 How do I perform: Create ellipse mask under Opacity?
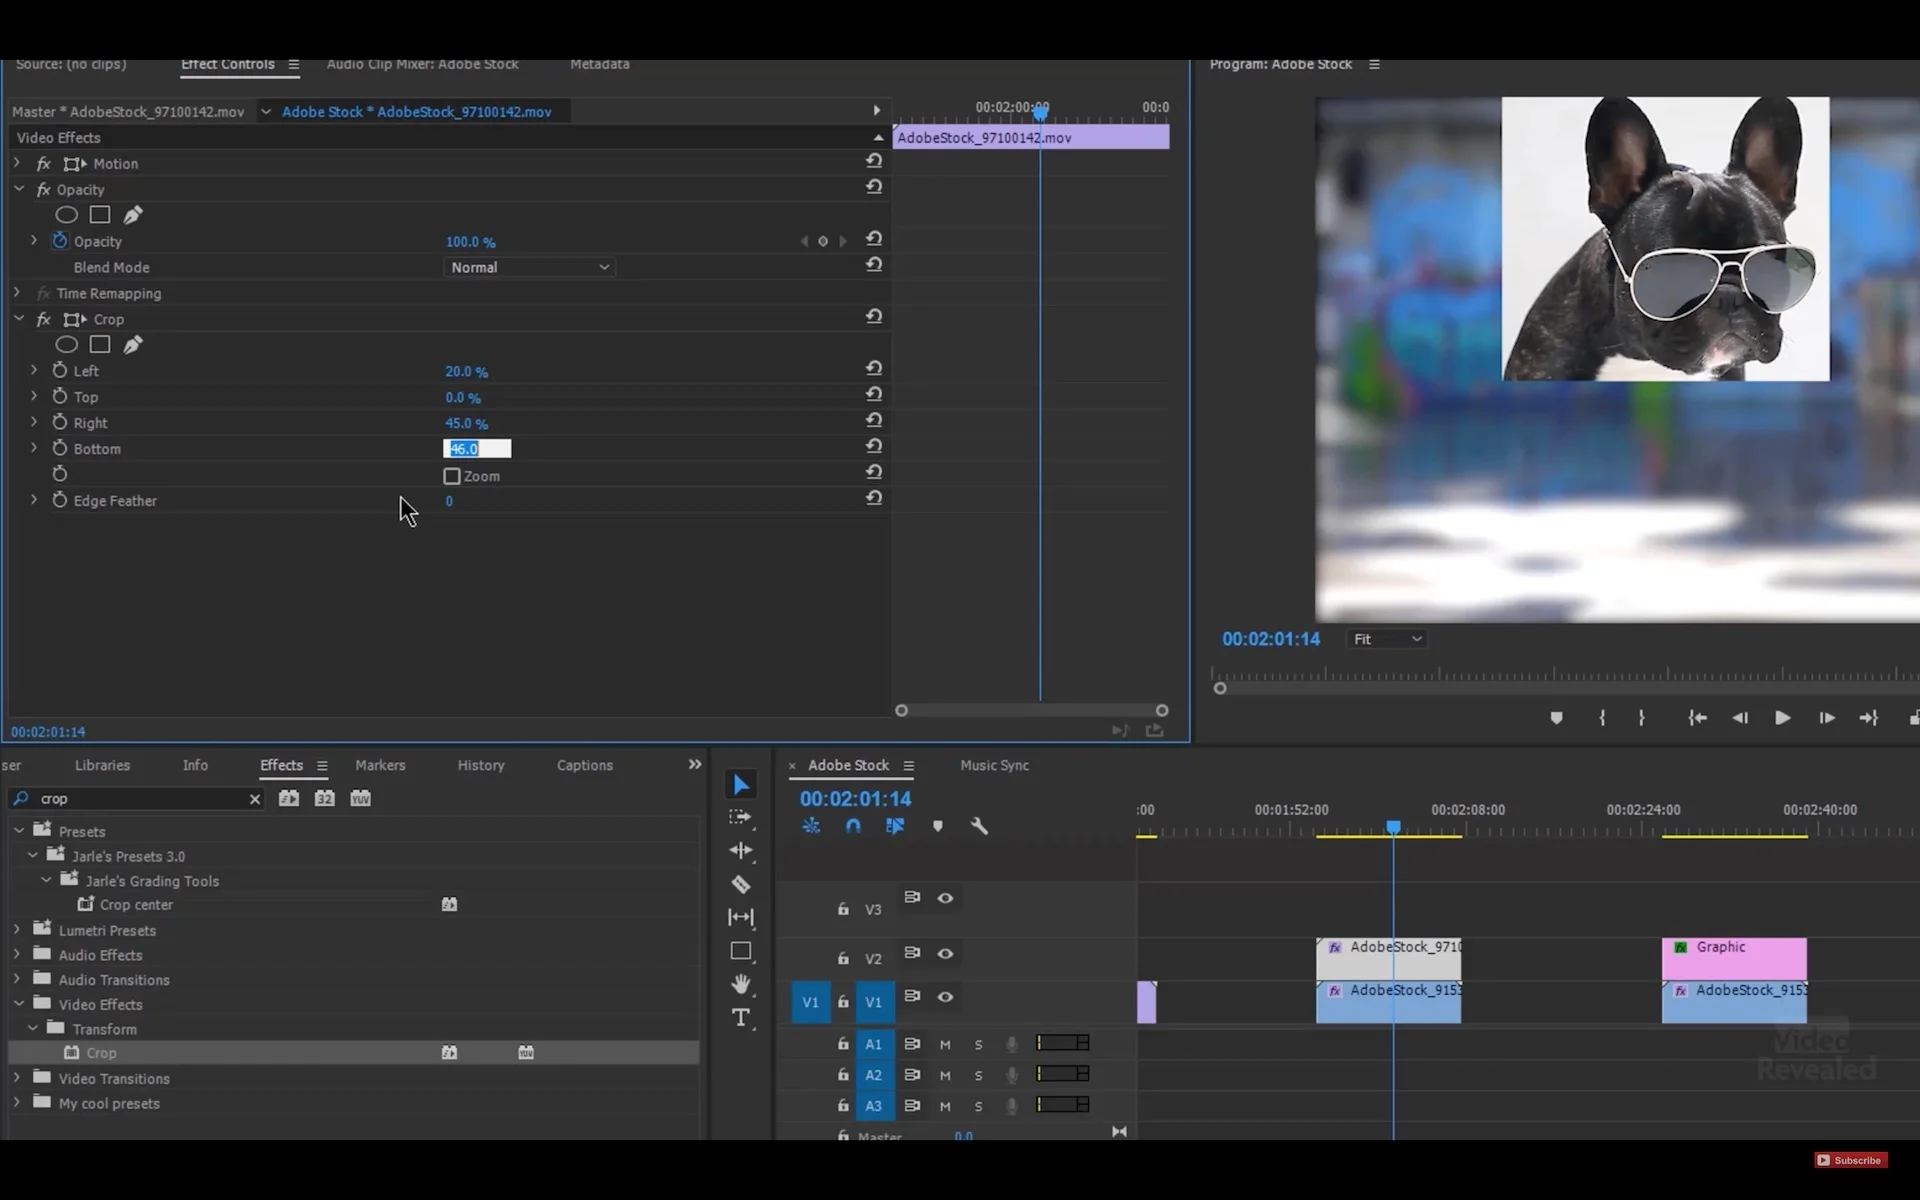coord(66,215)
